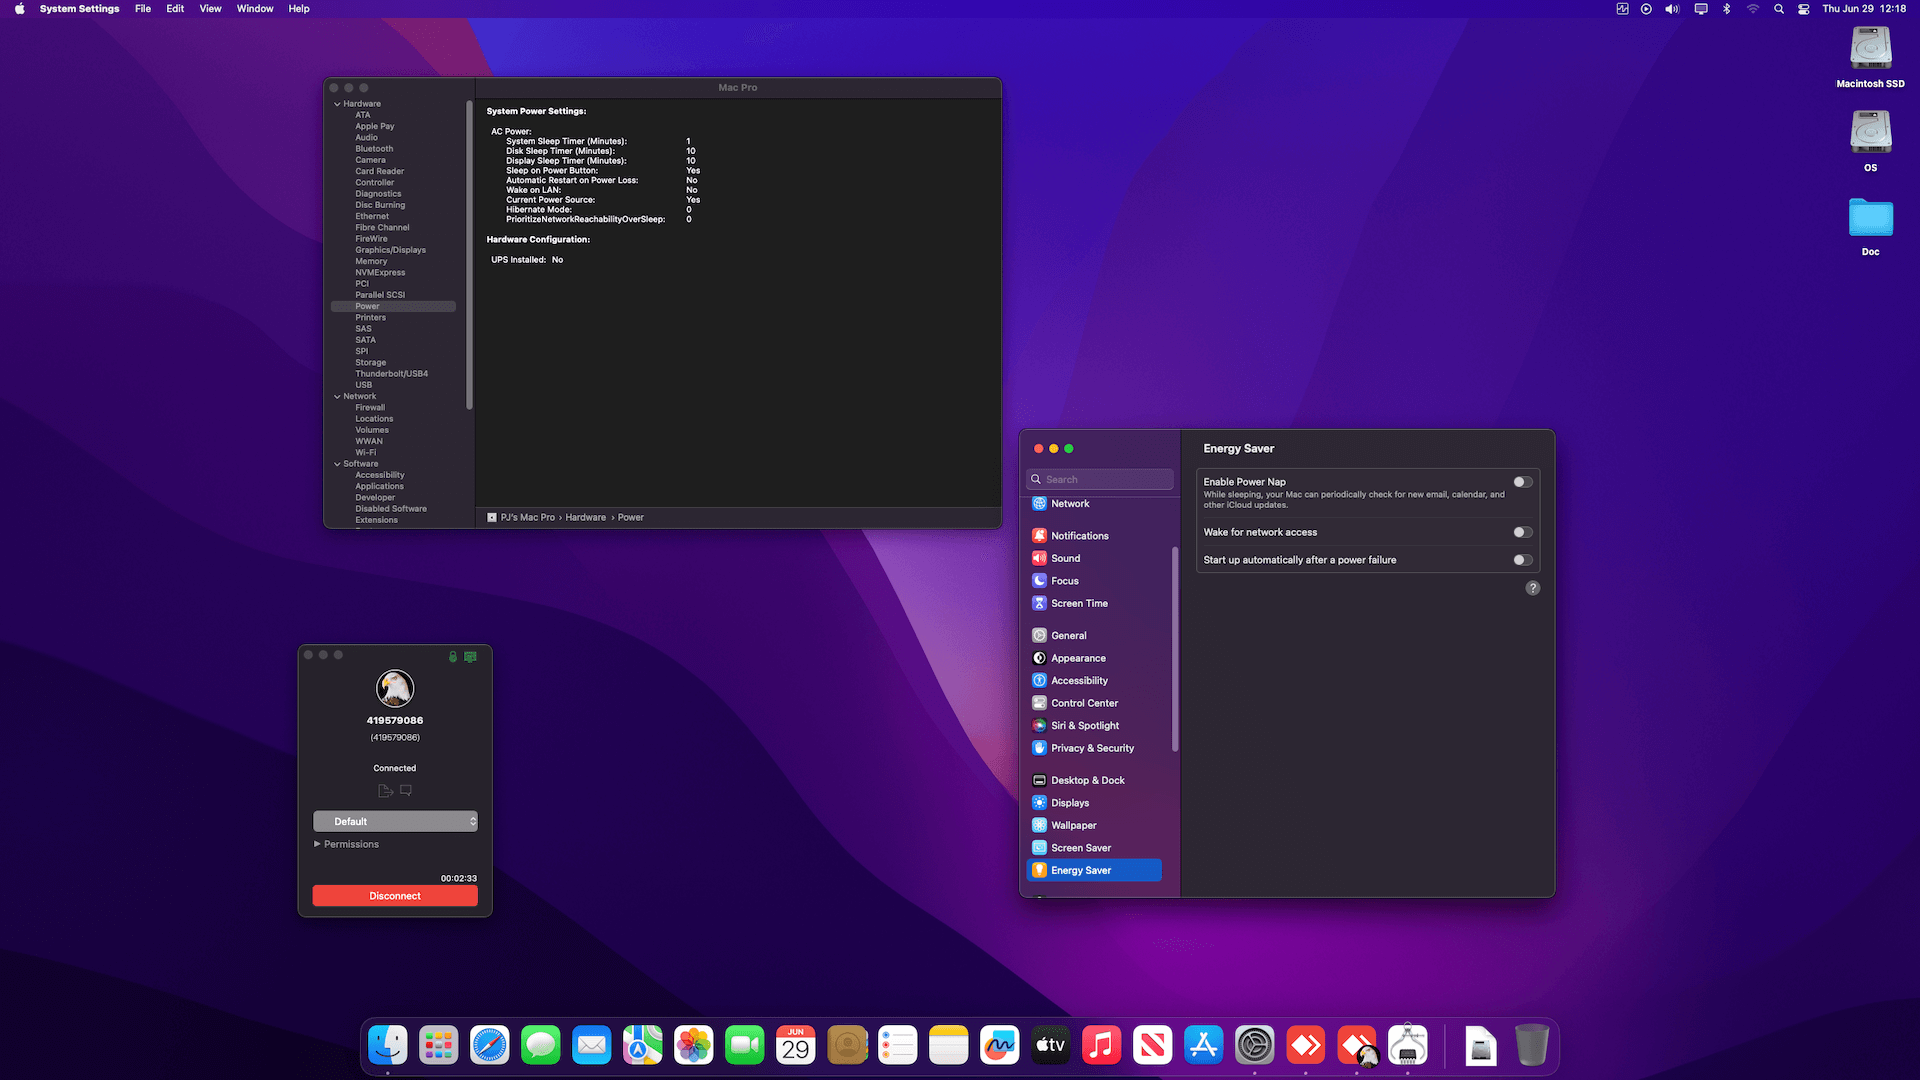Open App Store from the Dock
This screenshot has width=1920, height=1080.
click(x=1204, y=1046)
